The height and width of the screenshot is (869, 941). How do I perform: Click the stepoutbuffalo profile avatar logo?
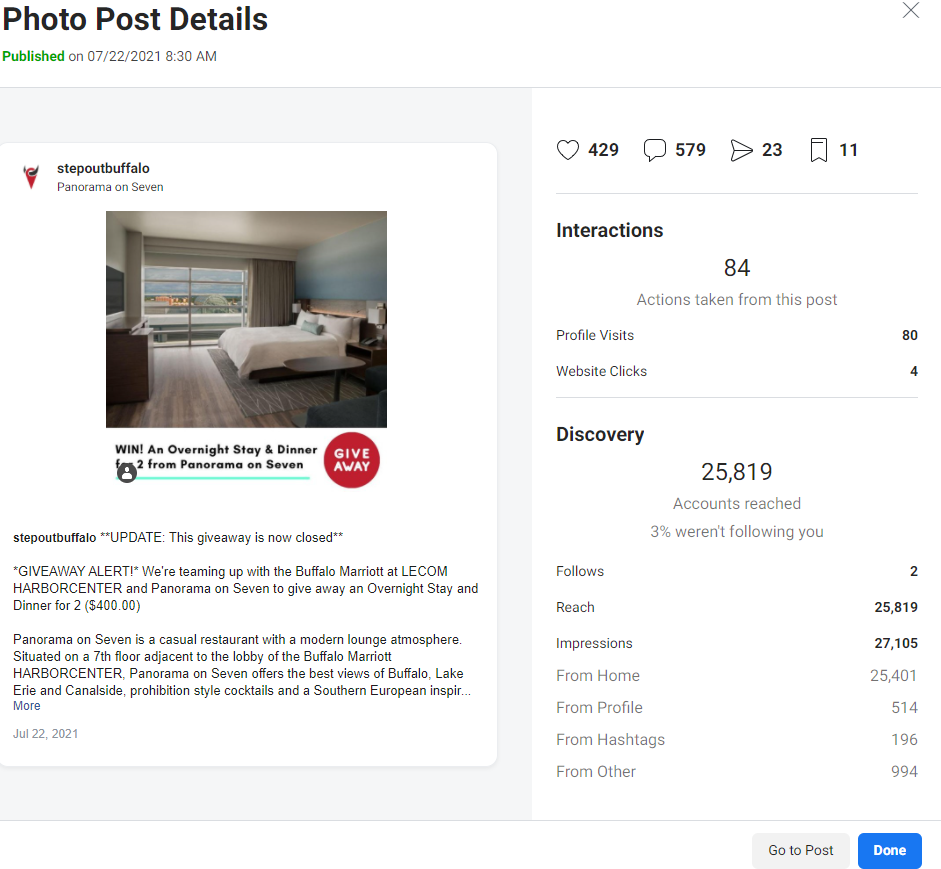tap(31, 177)
